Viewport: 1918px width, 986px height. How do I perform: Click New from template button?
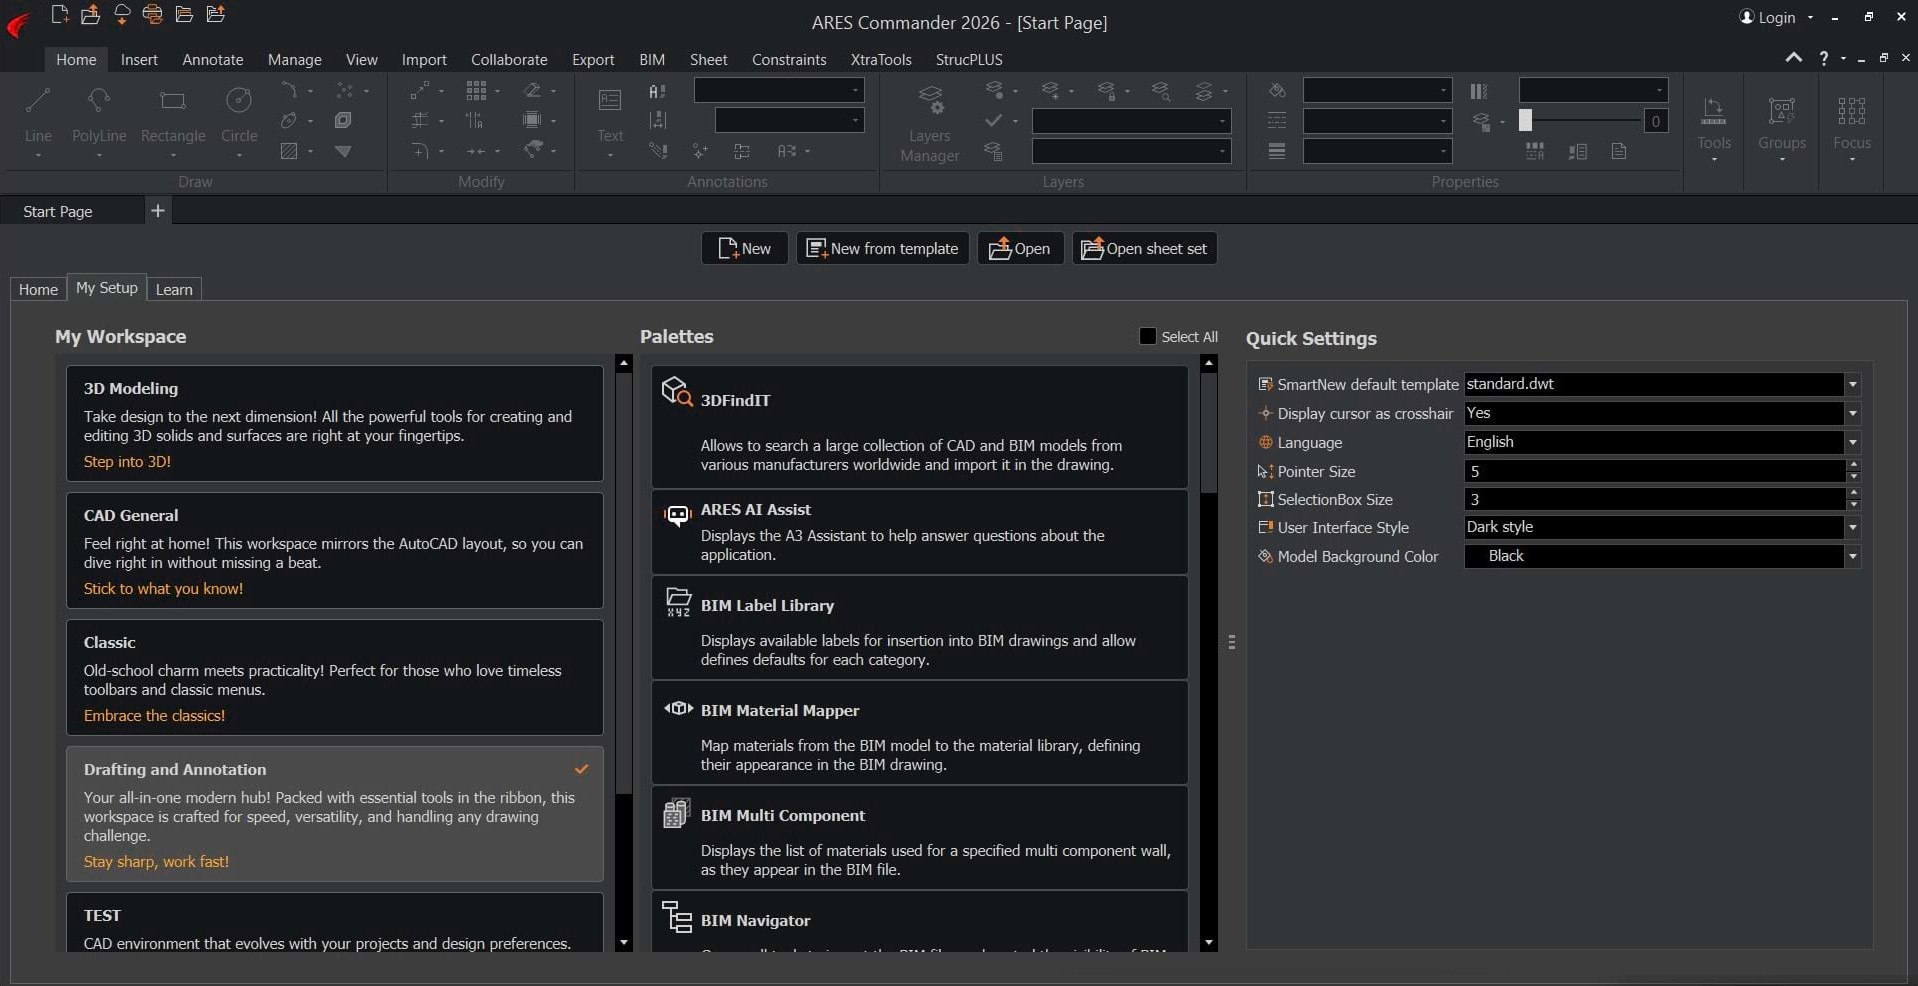(882, 248)
